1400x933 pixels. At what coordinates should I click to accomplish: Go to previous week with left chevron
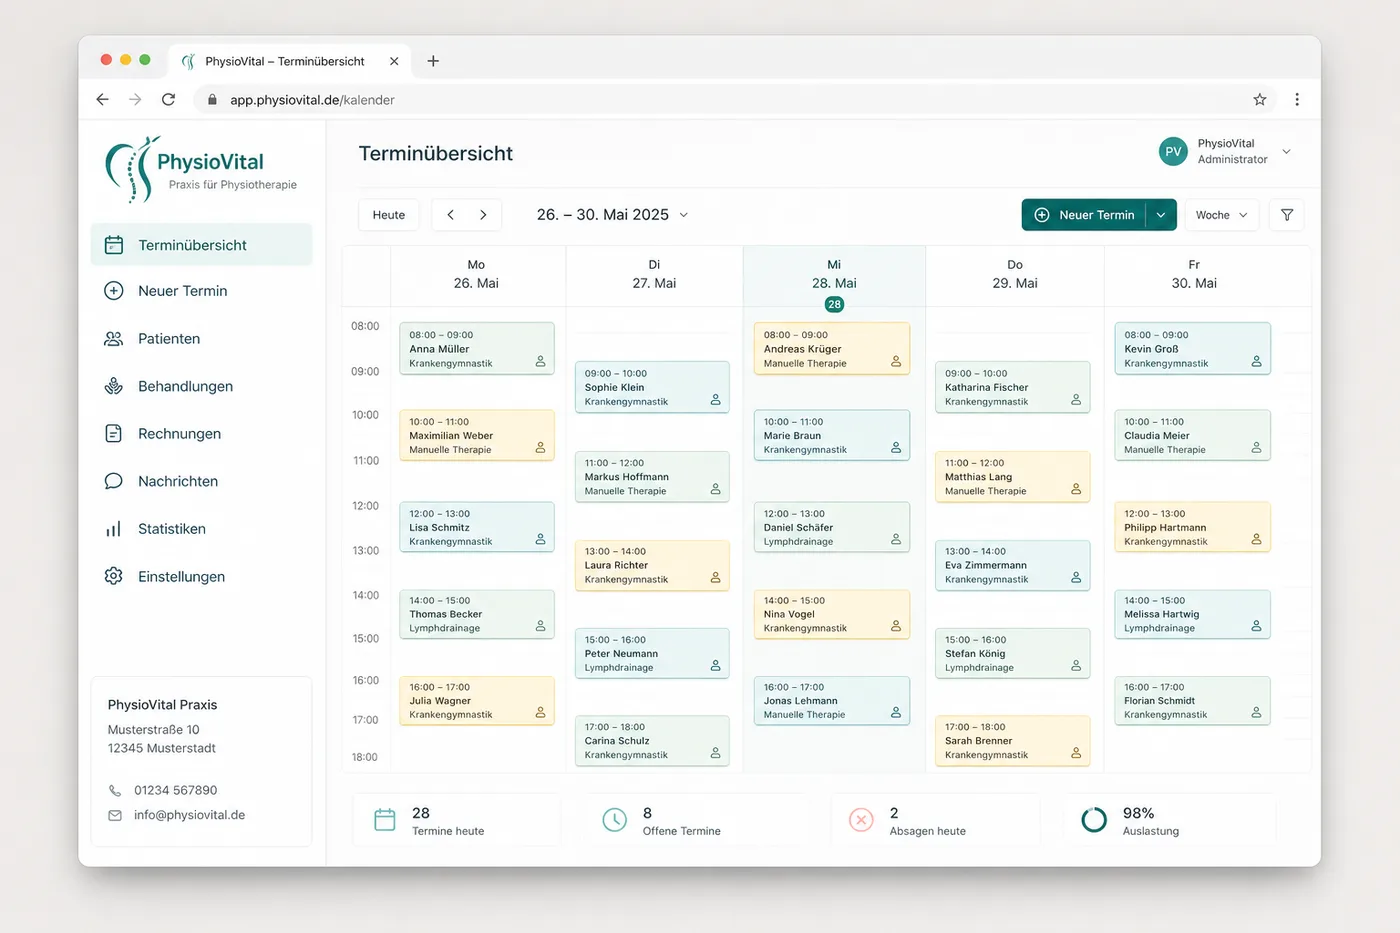point(451,215)
